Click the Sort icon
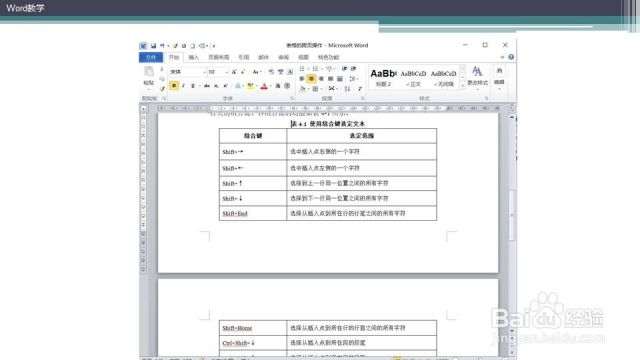640x360 pixels. pos(347,89)
